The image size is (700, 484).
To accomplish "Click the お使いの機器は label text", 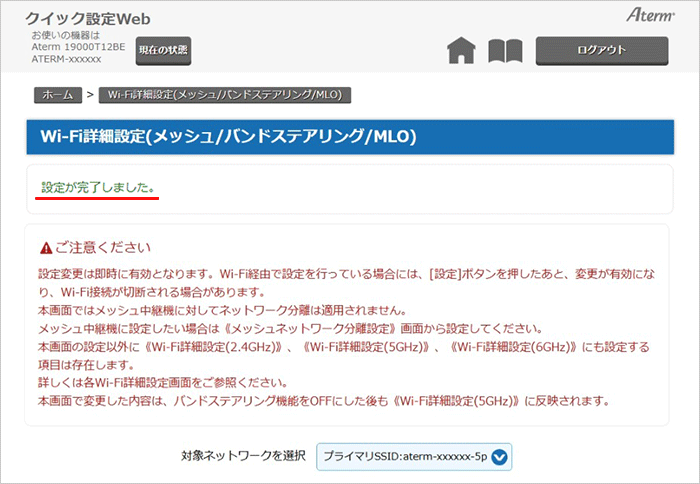I will (x=66, y=36).
